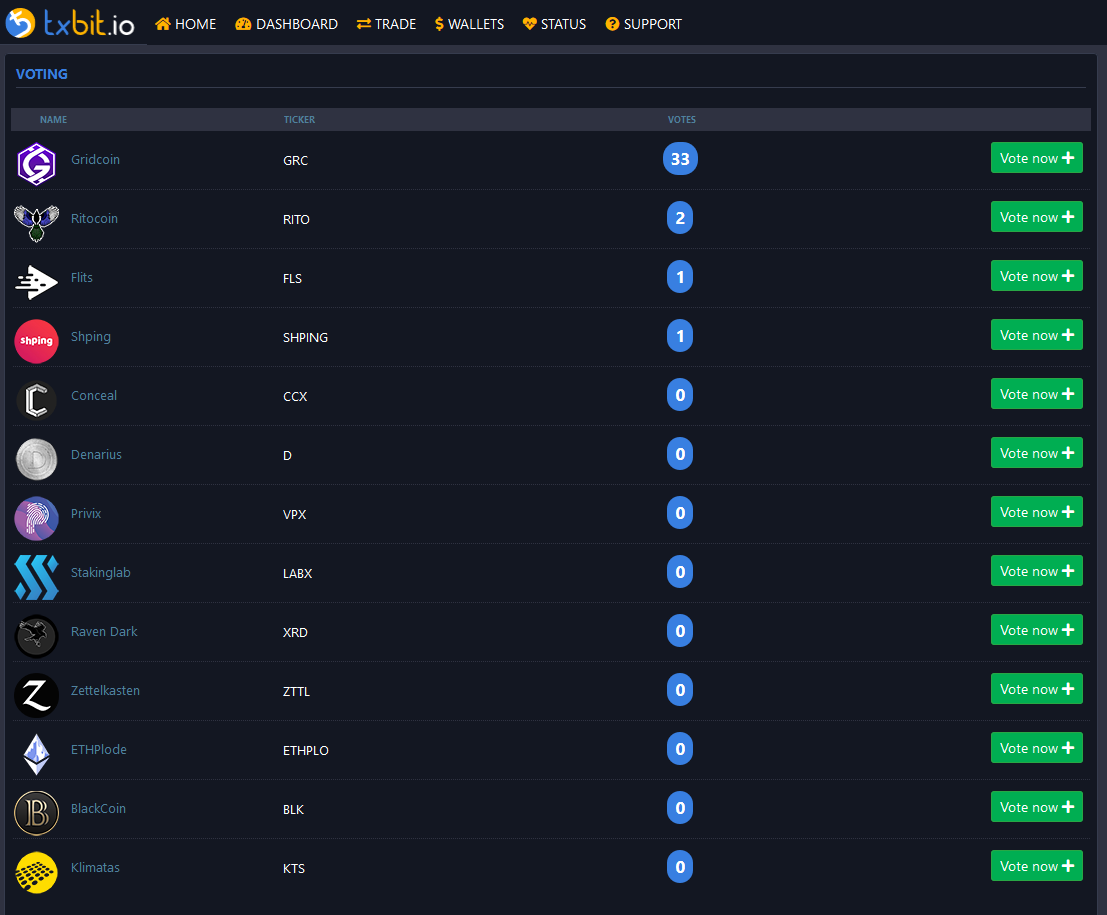This screenshot has width=1107, height=915.
Task: Open the WALLETS page
Action: coord(469,24)
